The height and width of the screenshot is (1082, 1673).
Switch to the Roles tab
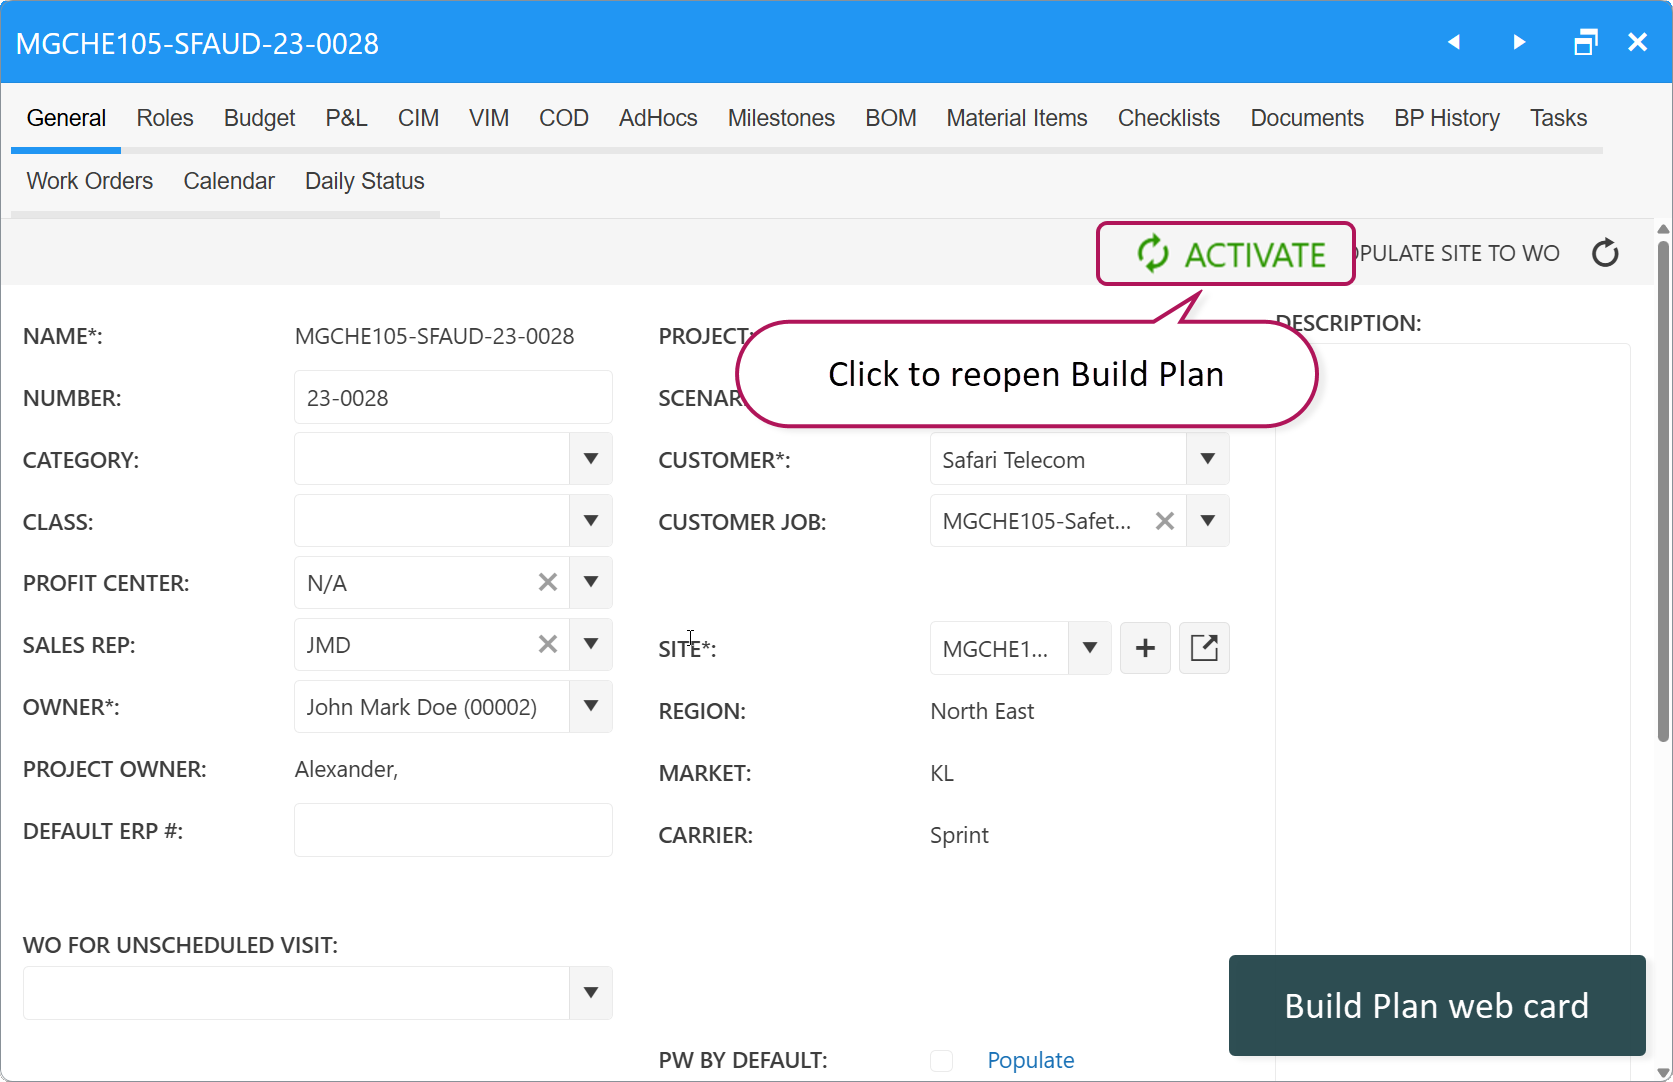[165, 118]
